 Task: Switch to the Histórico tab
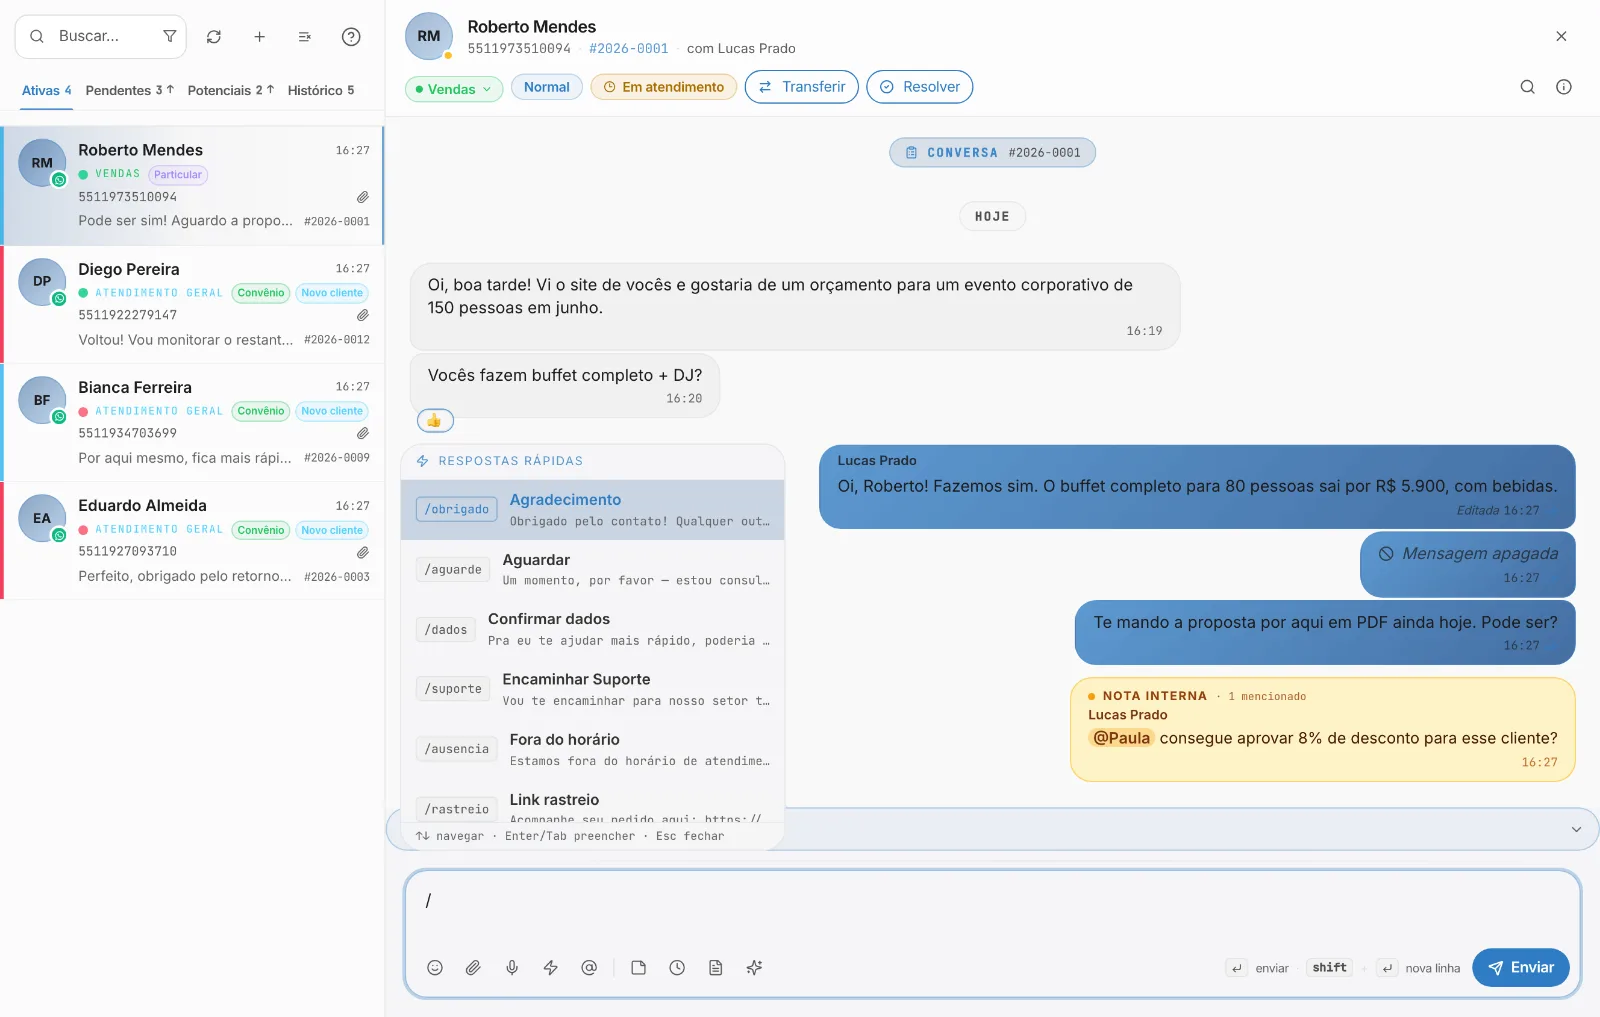pos(321,90)
